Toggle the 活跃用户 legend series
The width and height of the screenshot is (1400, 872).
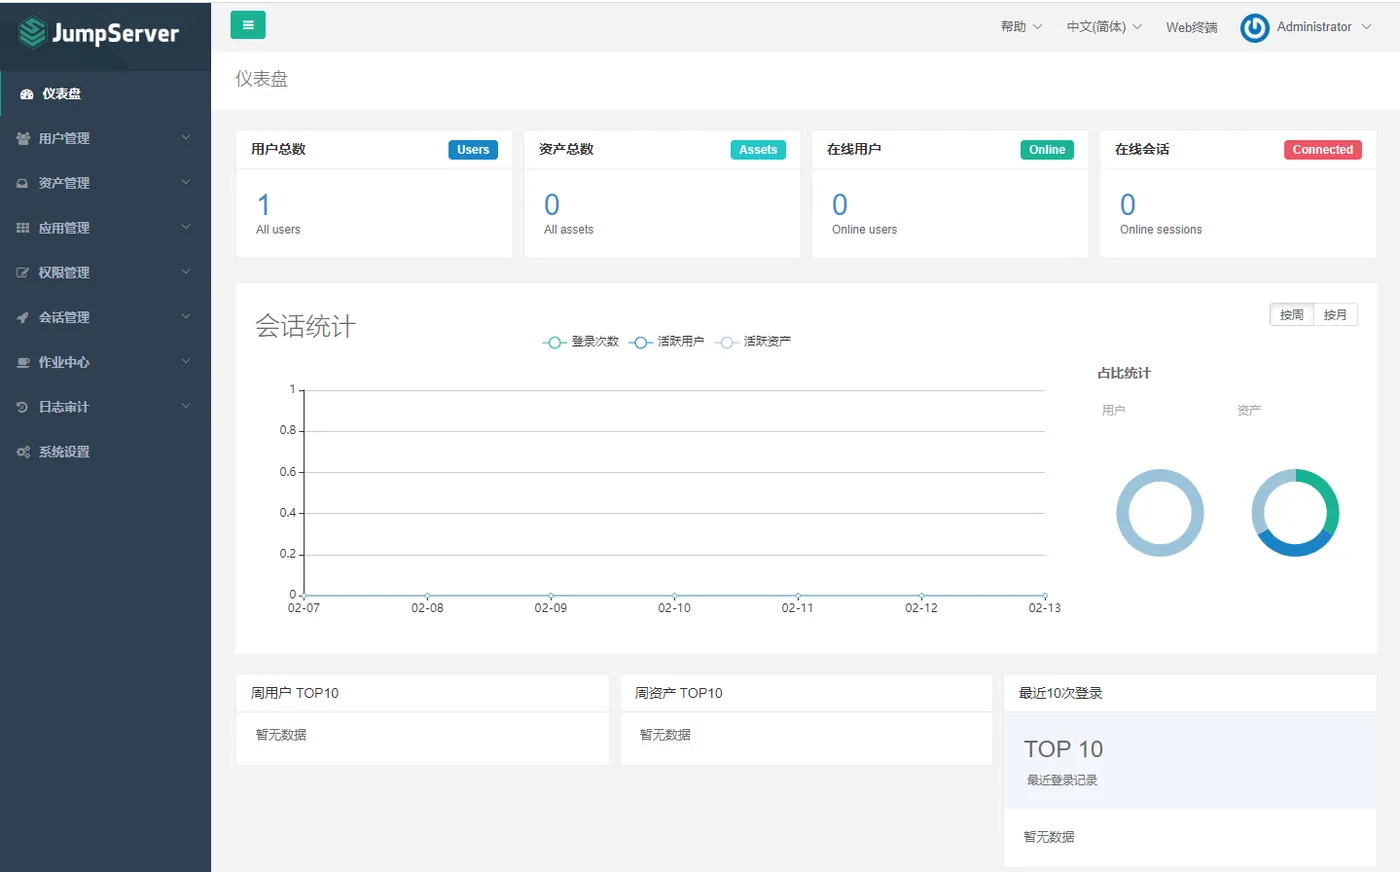coord(667,342)
